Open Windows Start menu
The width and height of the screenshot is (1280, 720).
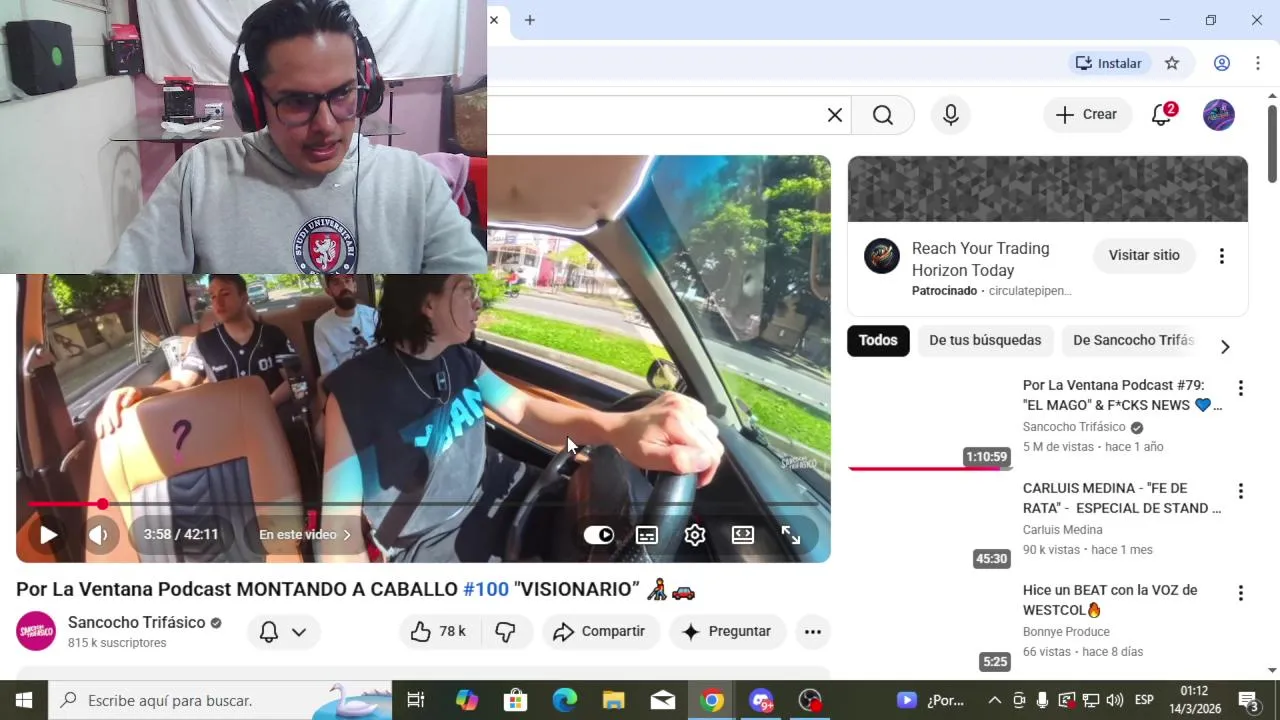pos(24,700)
